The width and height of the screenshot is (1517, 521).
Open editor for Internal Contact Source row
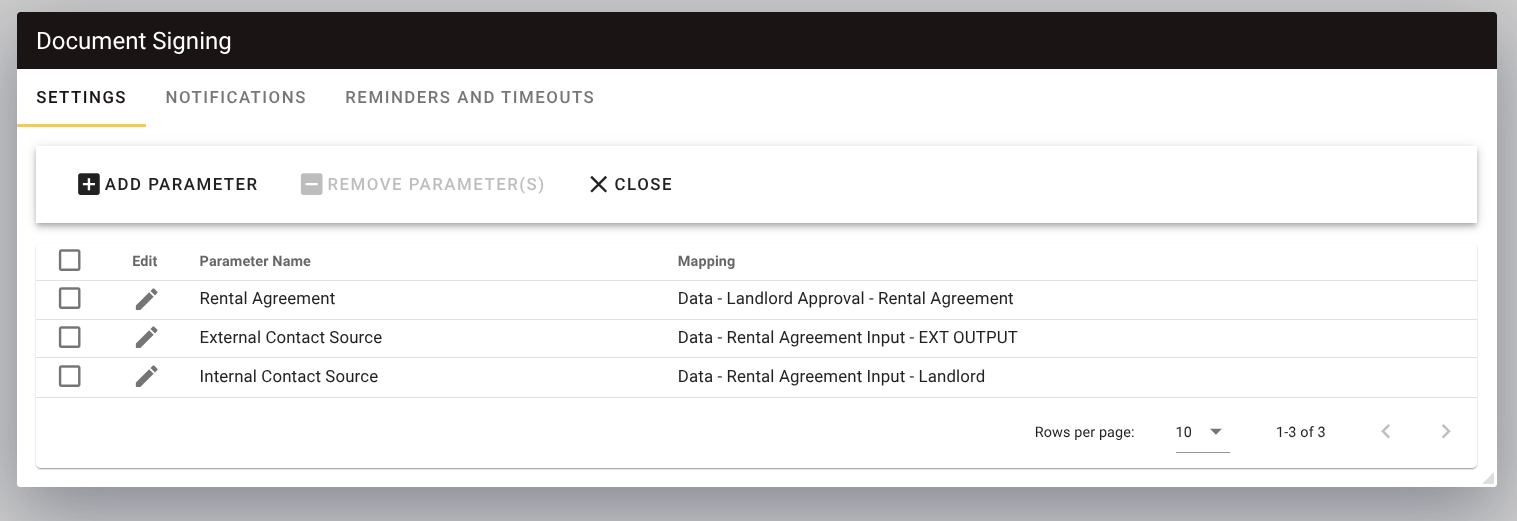coord(146,377)
